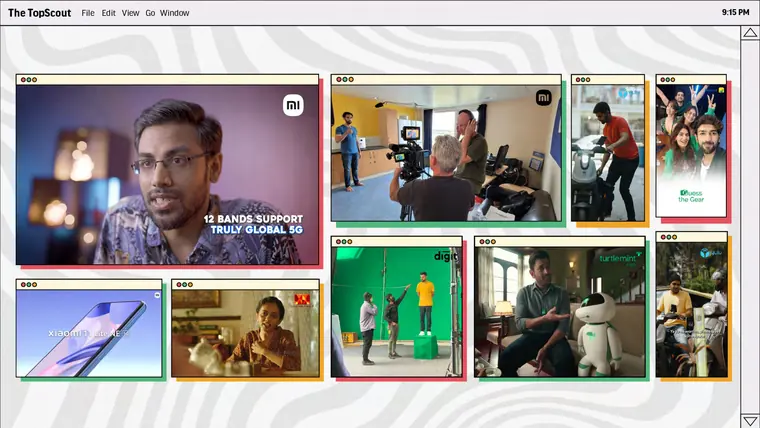Click the Mi logo on the camera crew video
The height and width of the screenshot is (428, 760).
[x=544, y=97]
